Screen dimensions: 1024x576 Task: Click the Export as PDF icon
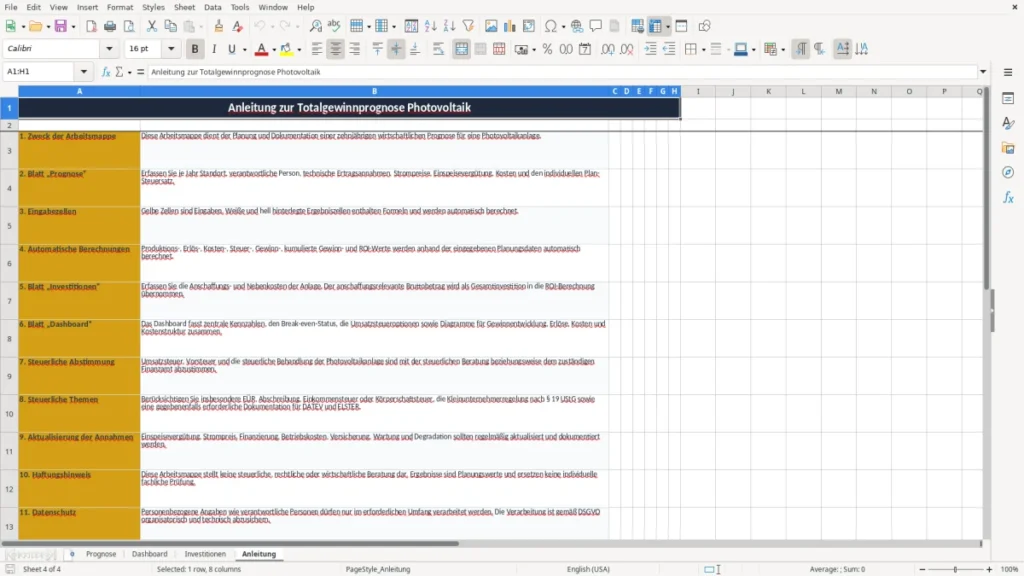click(x=91, y=26)
